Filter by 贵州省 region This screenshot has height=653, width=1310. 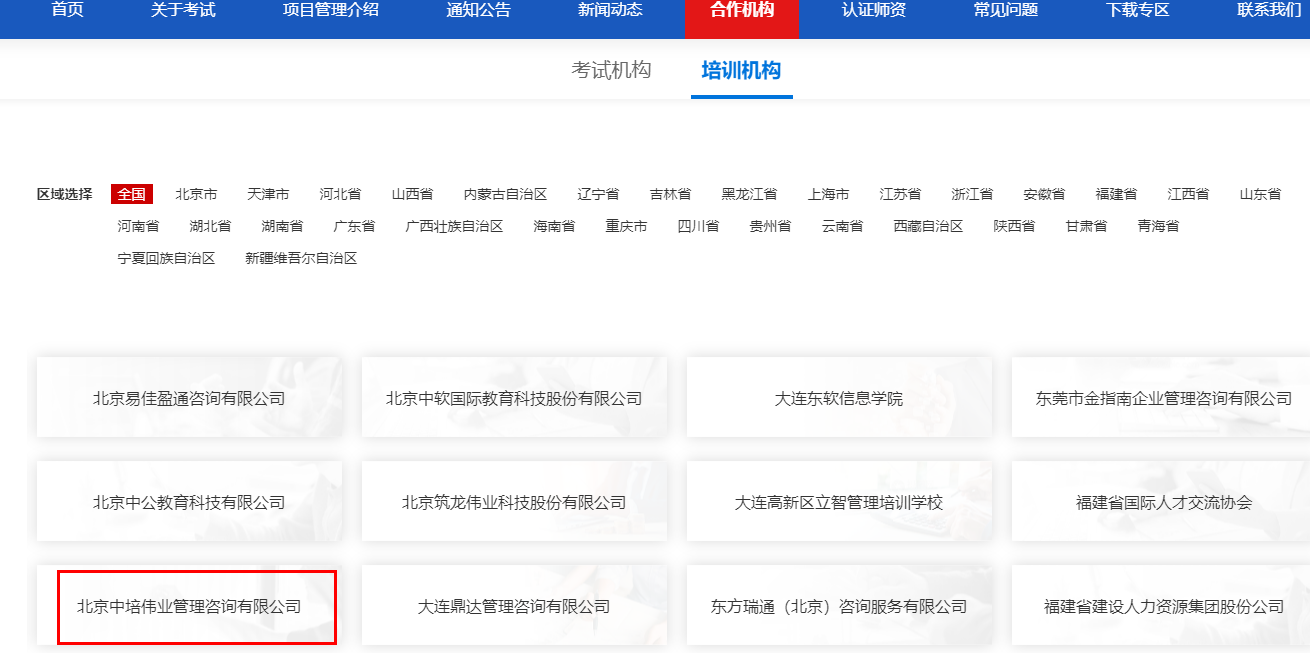click(x=770, y=226)
